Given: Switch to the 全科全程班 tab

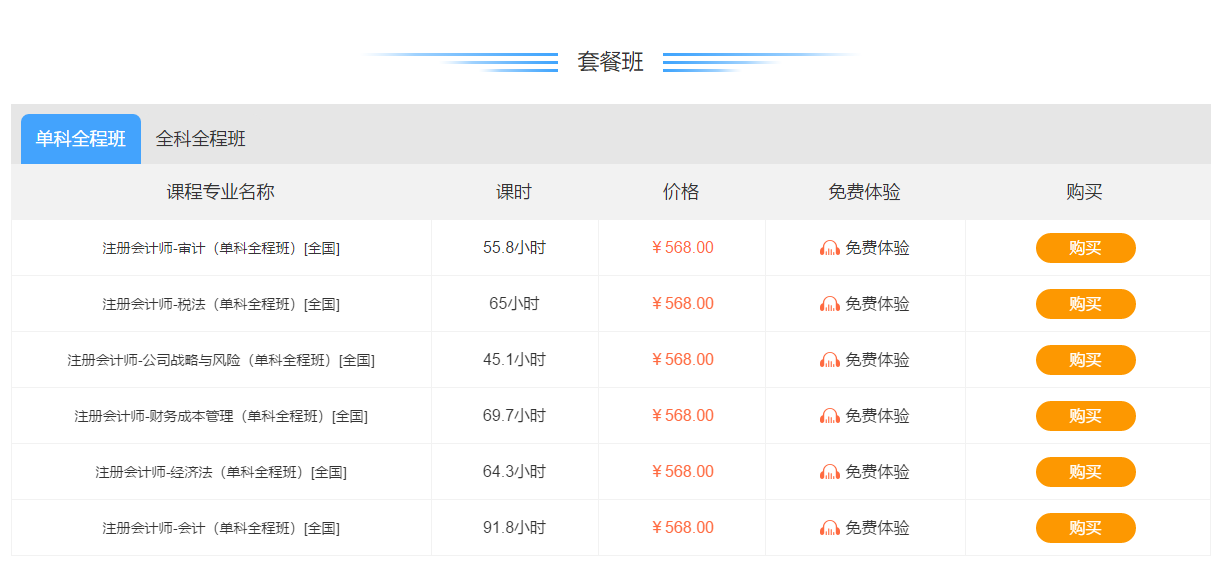Looking at the screenshot, I should click(200, 139).
